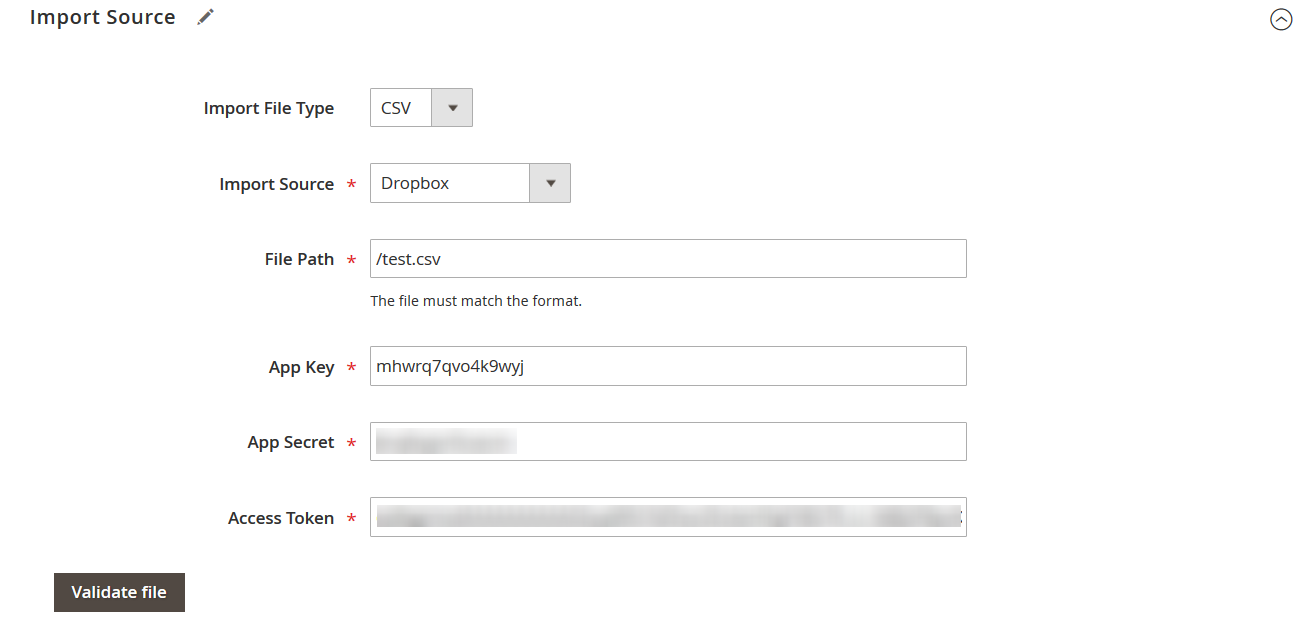Click the Access Token label
The image size is (1310, 635).
(x=281, y=518)
